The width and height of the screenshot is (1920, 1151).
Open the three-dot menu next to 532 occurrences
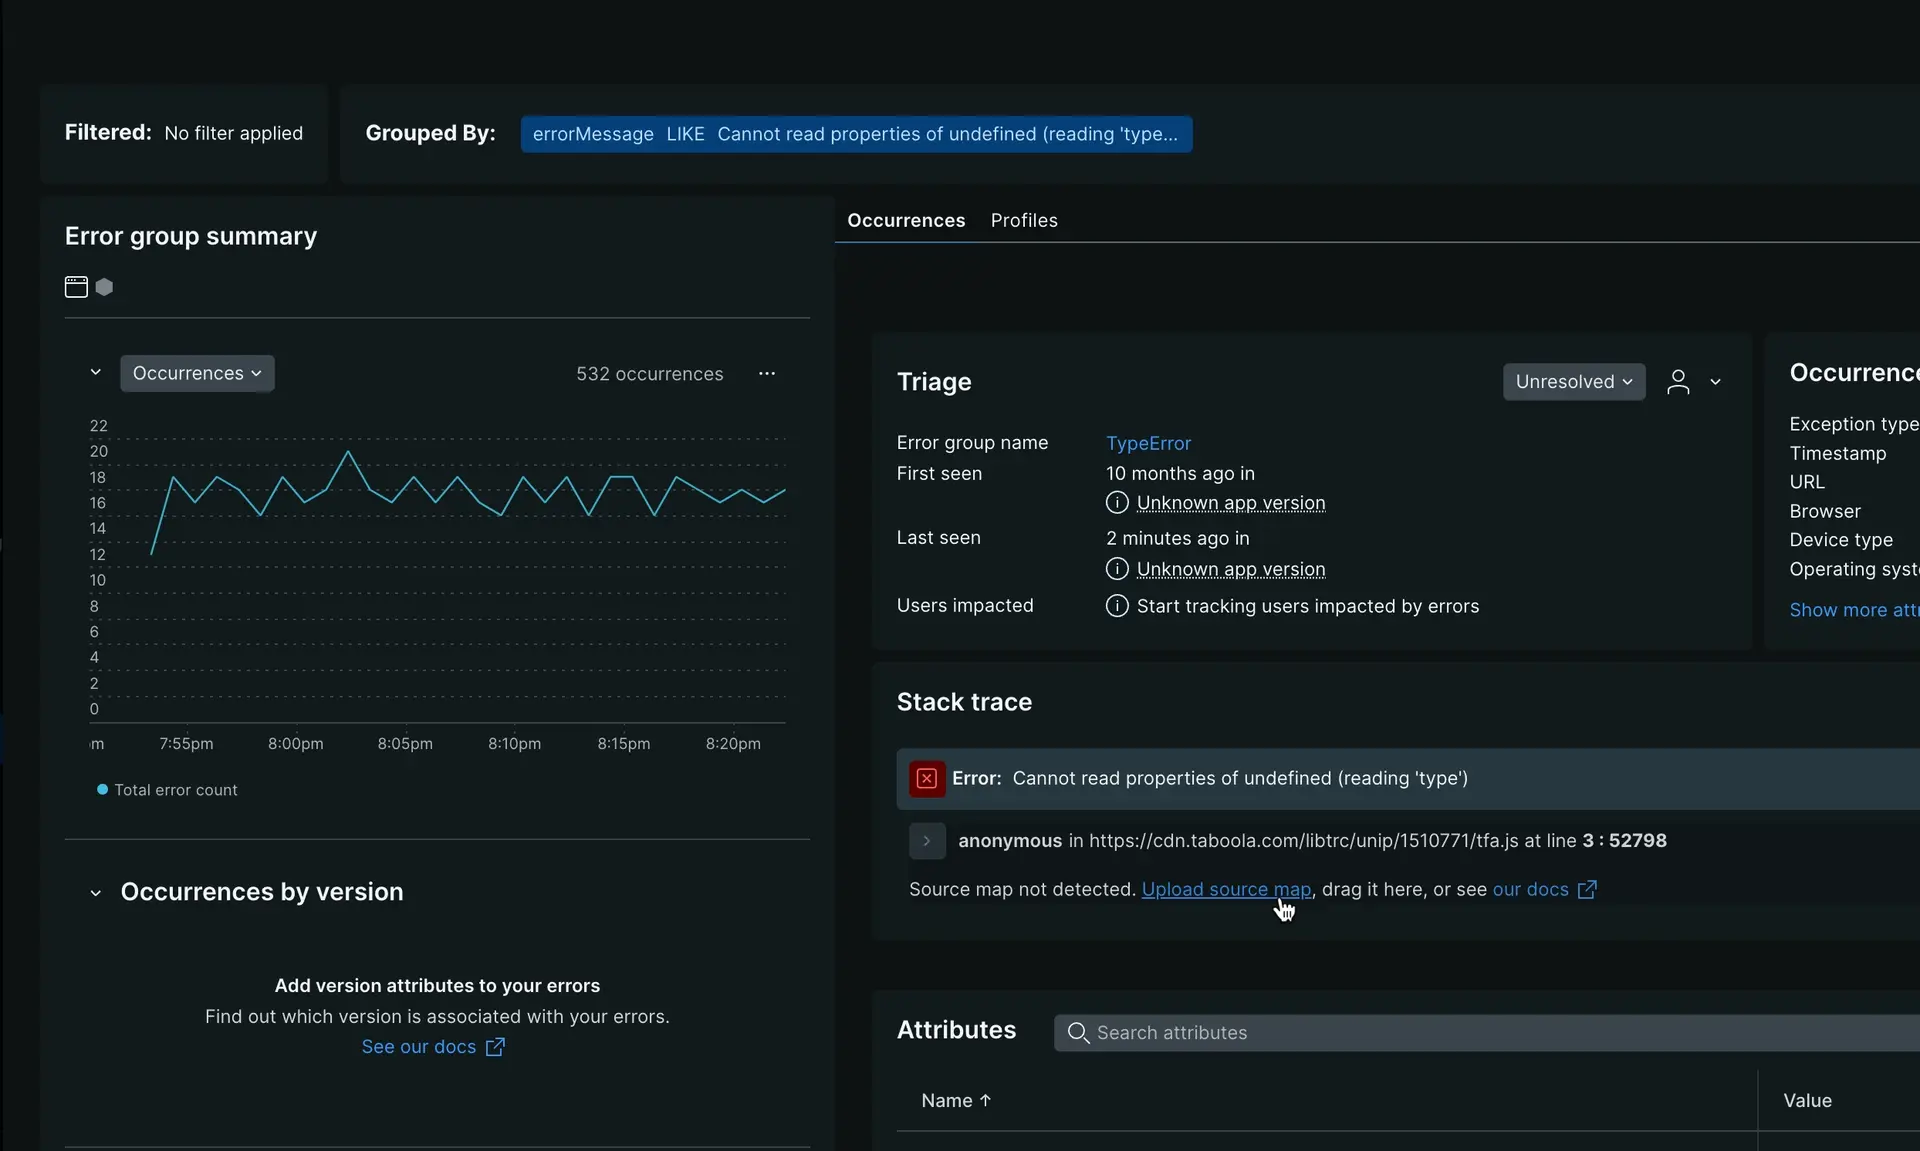(x=767, y=373)
